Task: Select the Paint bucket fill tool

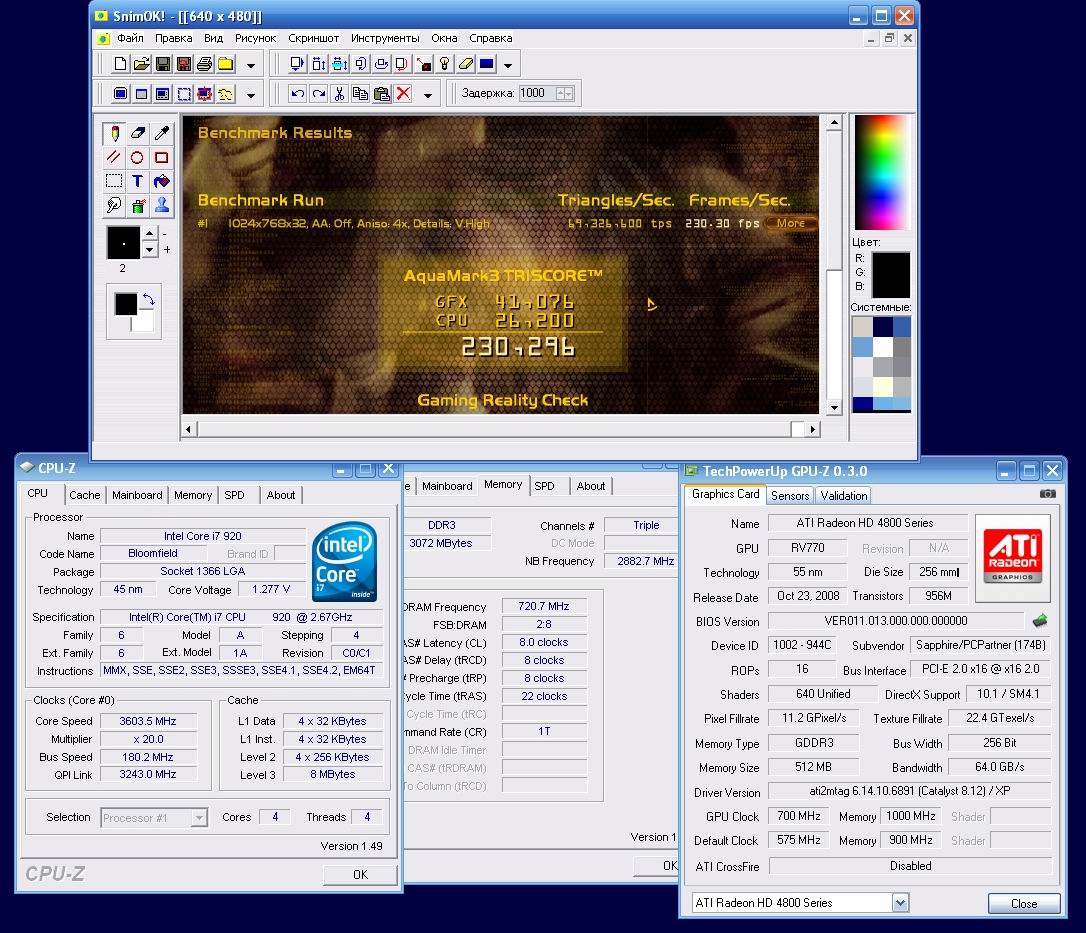Action: point(161,181)
